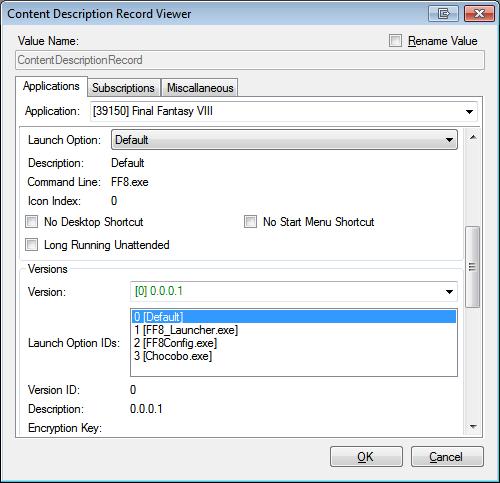The image size is (500, 483).
Task: Click the scroll up arrow icon
Action: (x=473, y=137)
